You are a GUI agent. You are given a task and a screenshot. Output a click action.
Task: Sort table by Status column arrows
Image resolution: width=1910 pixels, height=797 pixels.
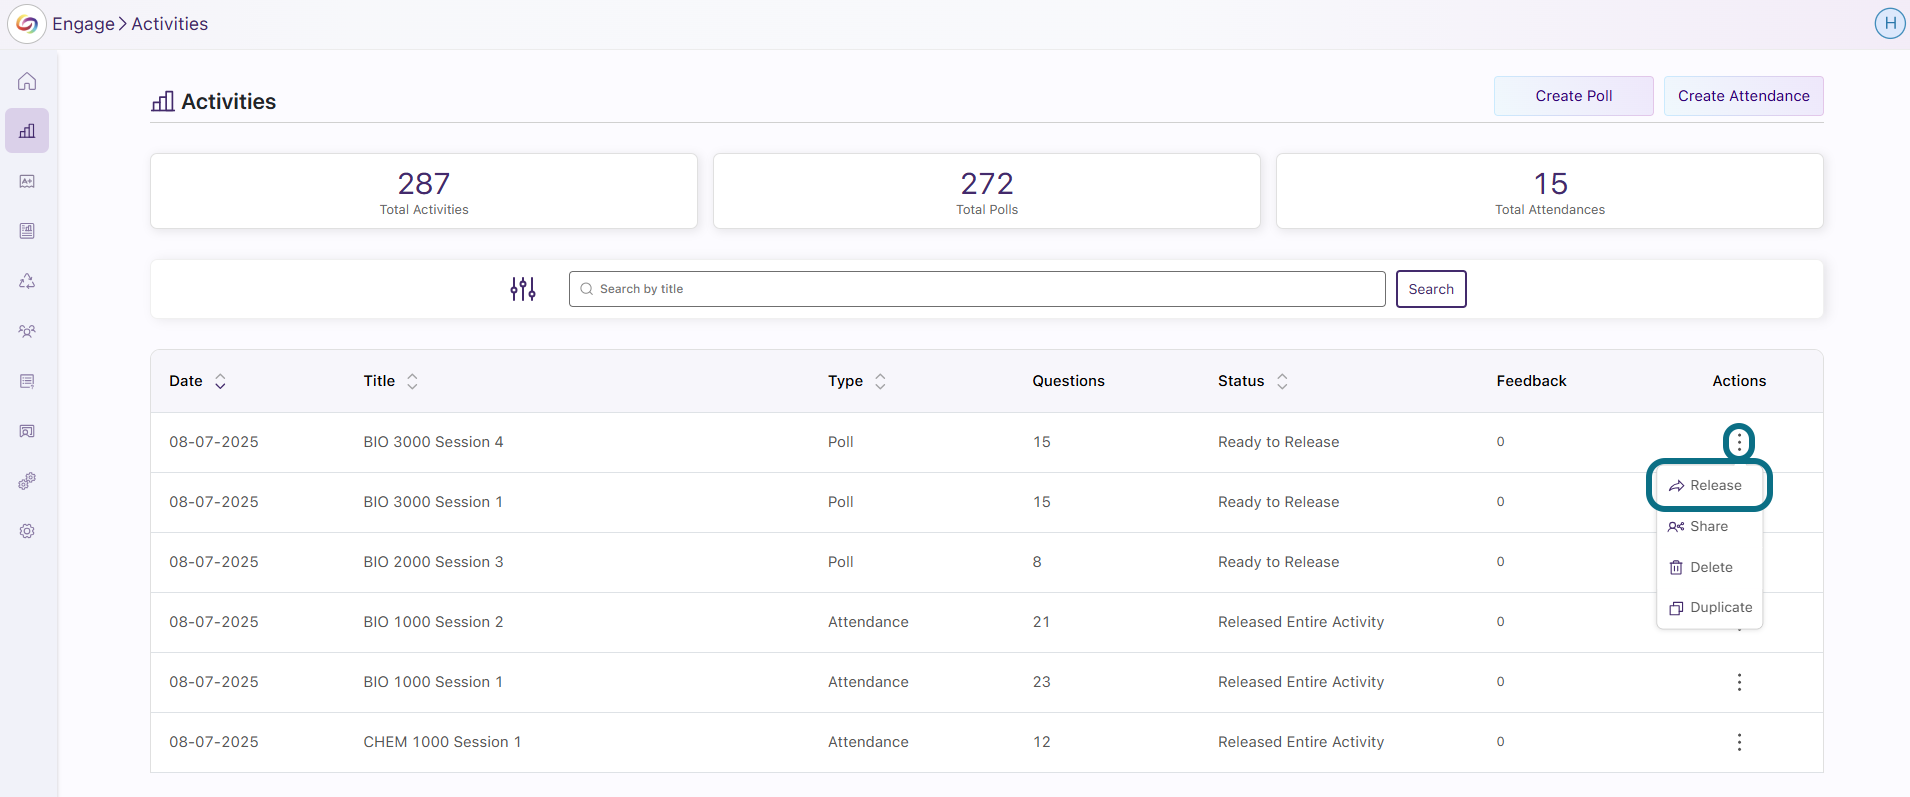coord(1282,381)
